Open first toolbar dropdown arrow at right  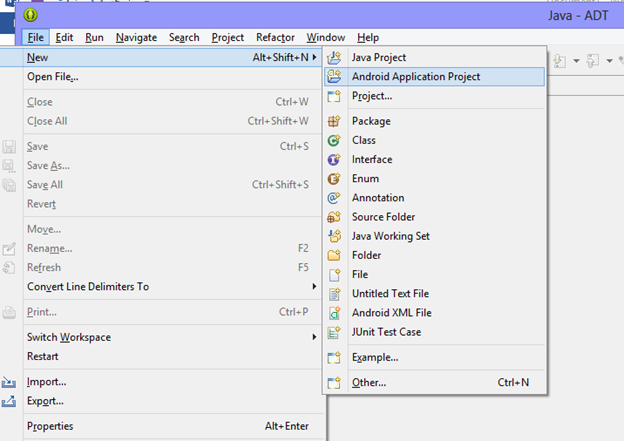click(x=576, y=61)
